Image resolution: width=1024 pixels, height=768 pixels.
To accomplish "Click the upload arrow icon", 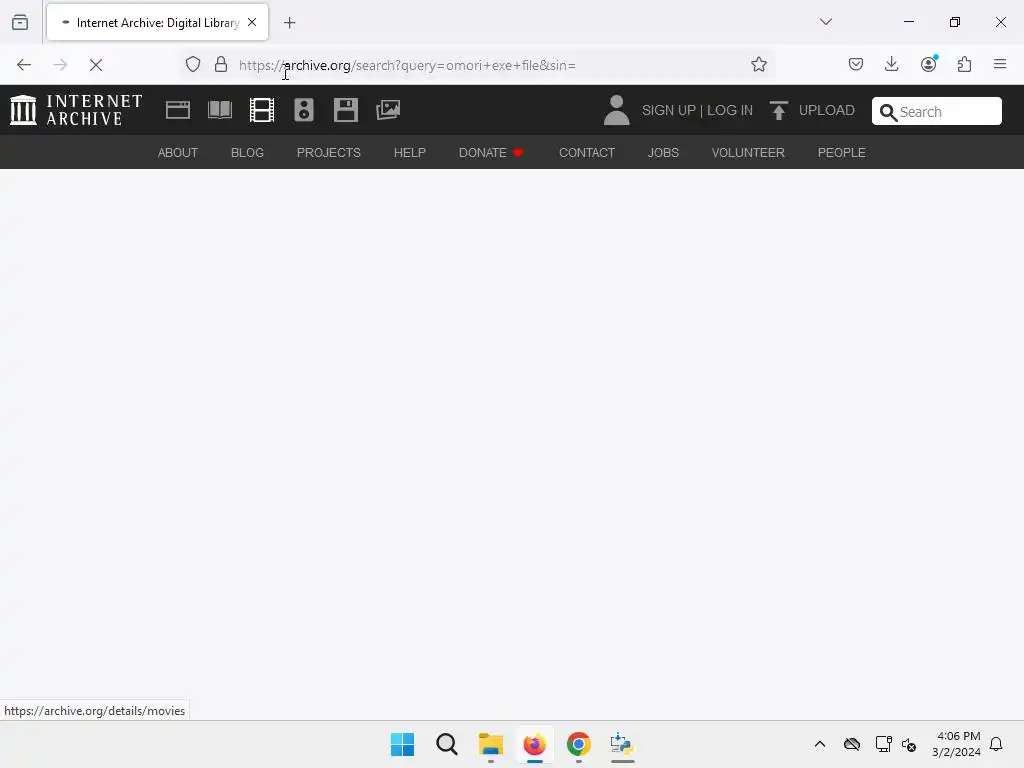I will tap(778, 110).
